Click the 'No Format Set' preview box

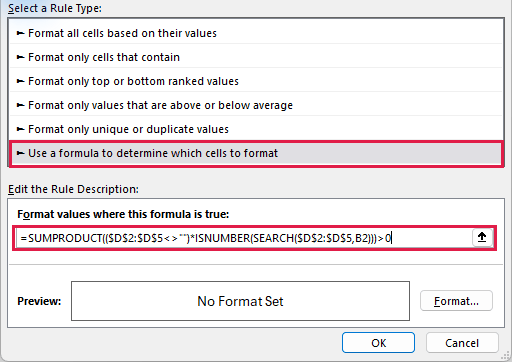click(x=240, y=301)
